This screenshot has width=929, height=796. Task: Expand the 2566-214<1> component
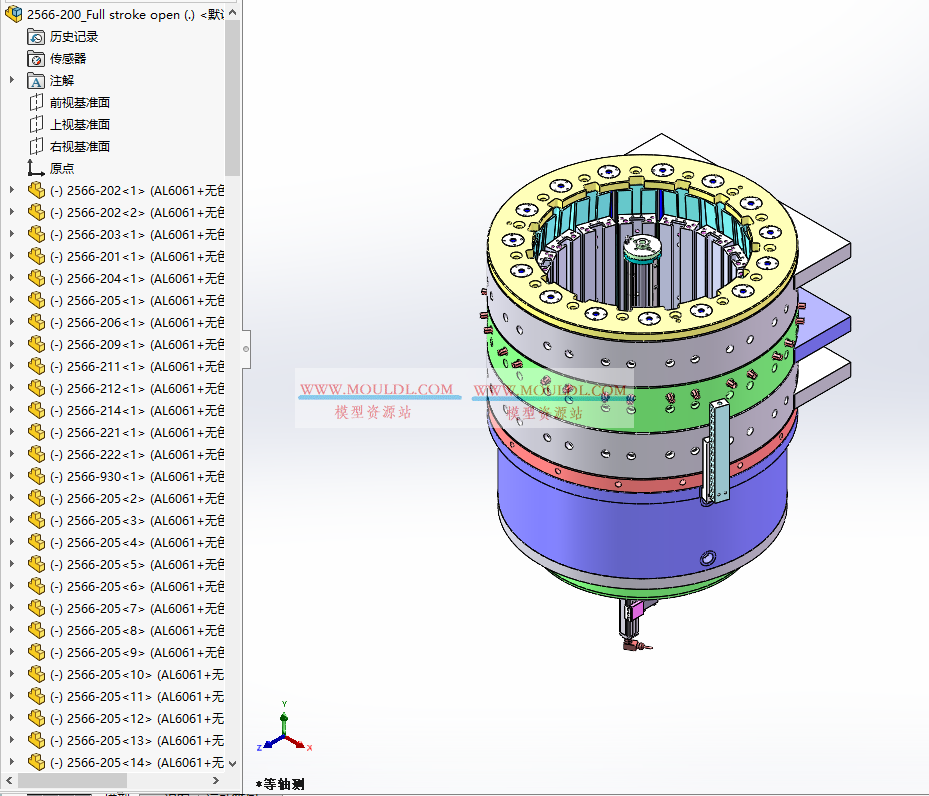(12, 410)
